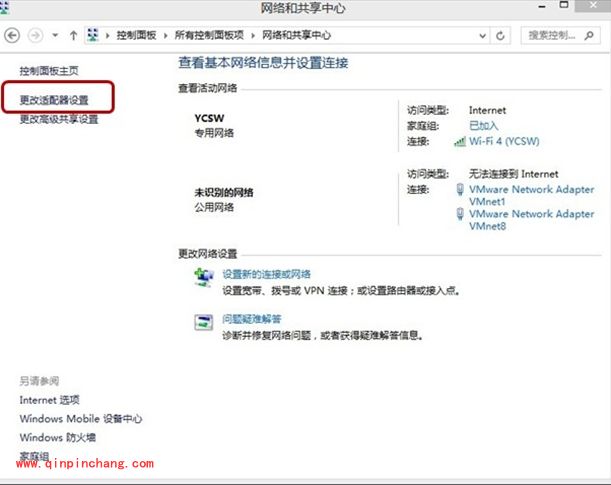Refresh the page with refresh icon

coord(500,36)
